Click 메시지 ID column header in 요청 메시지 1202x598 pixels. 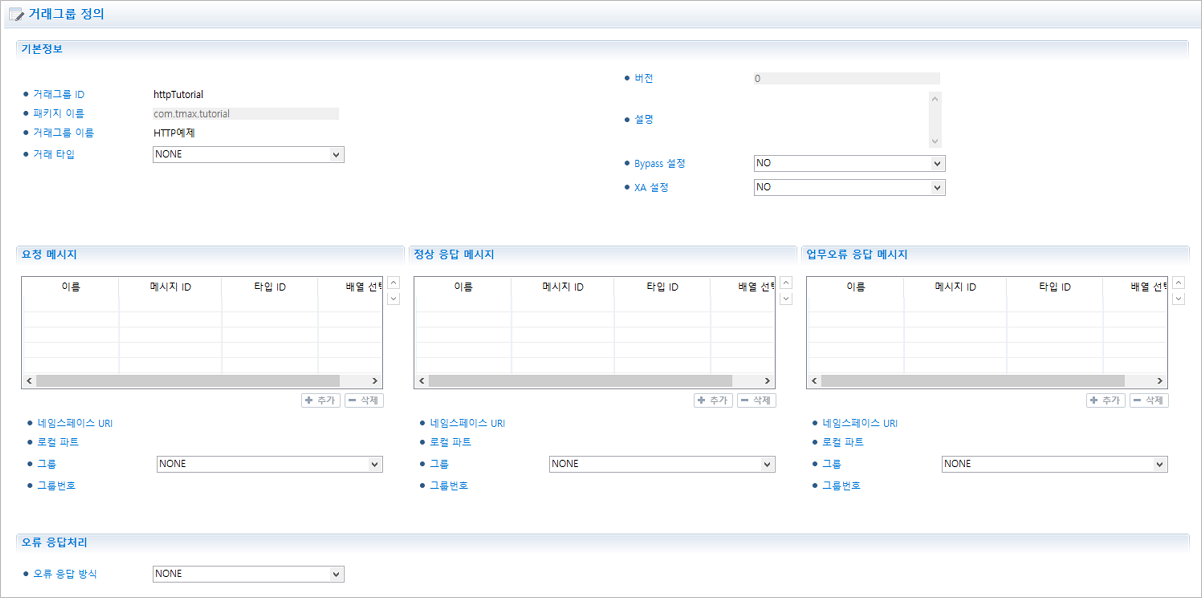point(170,287)
